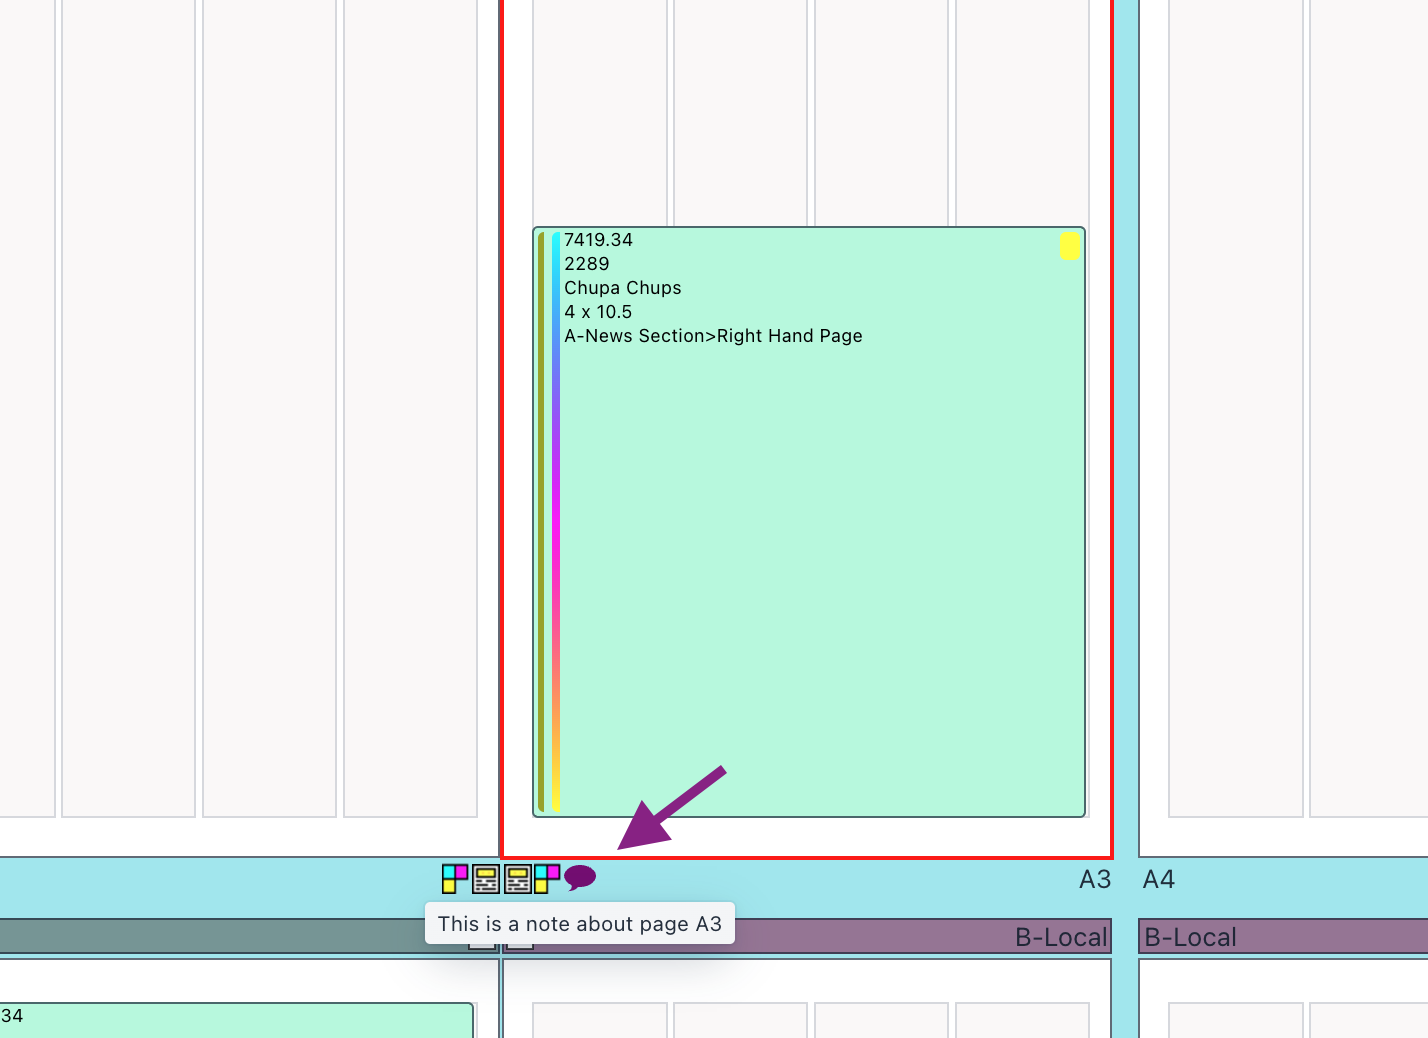
Task: Click the rainbow gradient stripe on the ad
Action: point(555,520)
